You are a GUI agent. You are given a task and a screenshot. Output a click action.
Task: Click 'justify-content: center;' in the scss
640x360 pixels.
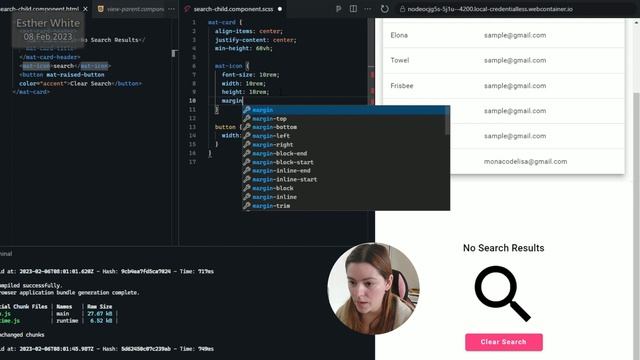coord(256,40)
